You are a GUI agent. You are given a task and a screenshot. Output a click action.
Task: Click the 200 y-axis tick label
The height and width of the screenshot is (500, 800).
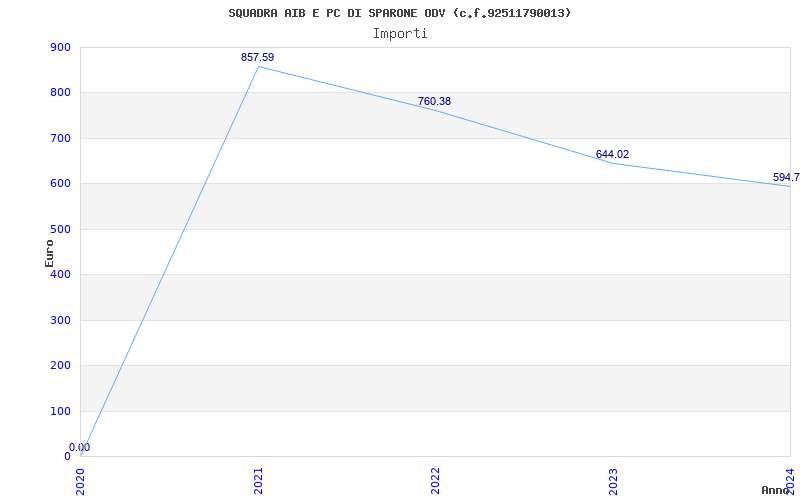coord(60,366)
